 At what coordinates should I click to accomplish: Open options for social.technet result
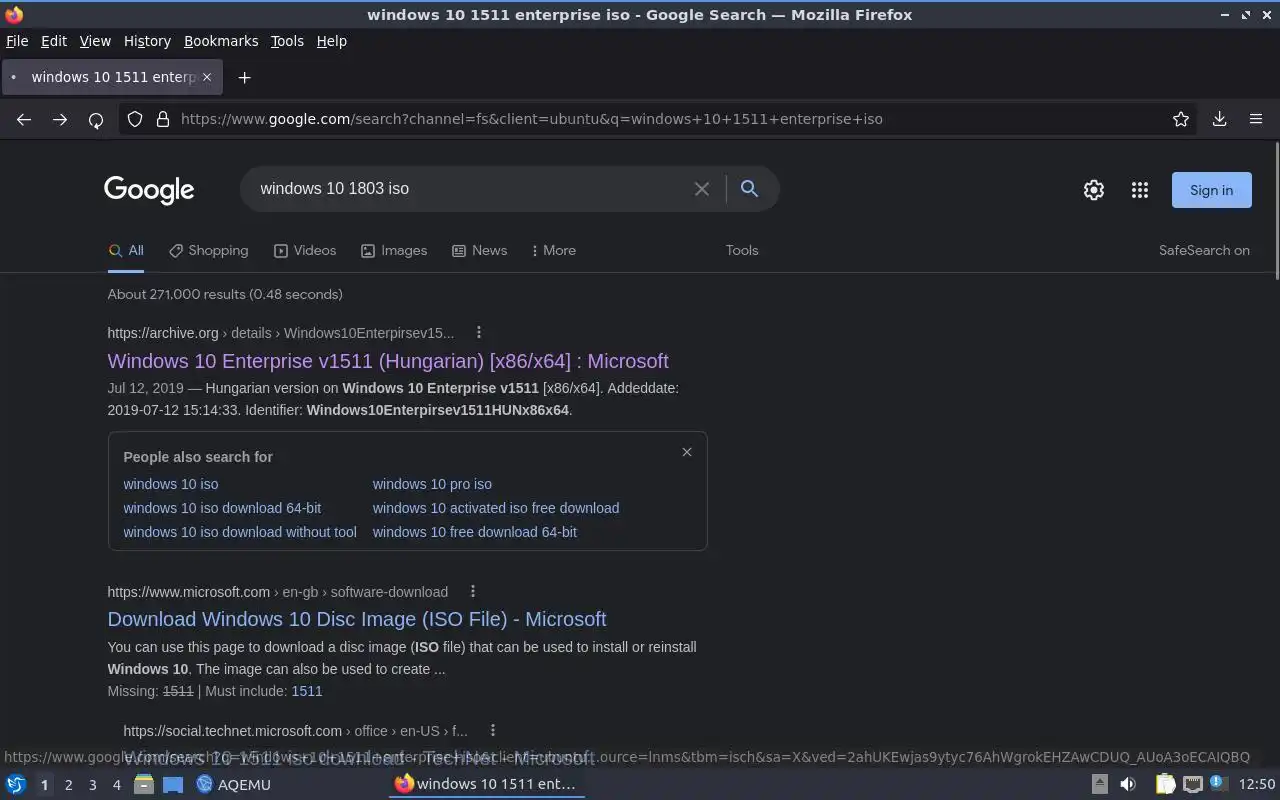coord(492,731)
